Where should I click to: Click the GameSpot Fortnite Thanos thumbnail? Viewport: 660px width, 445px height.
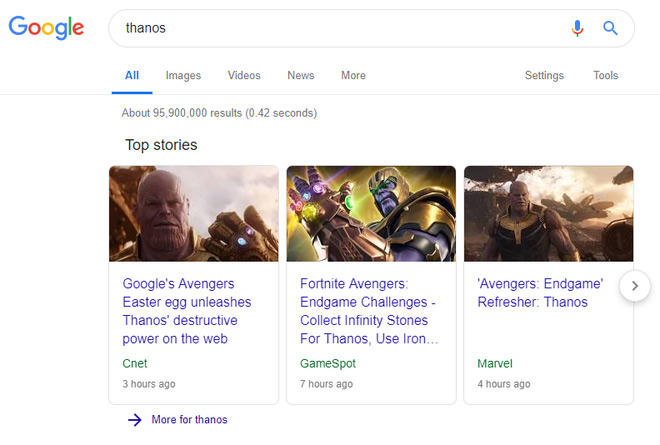[371, 214]
